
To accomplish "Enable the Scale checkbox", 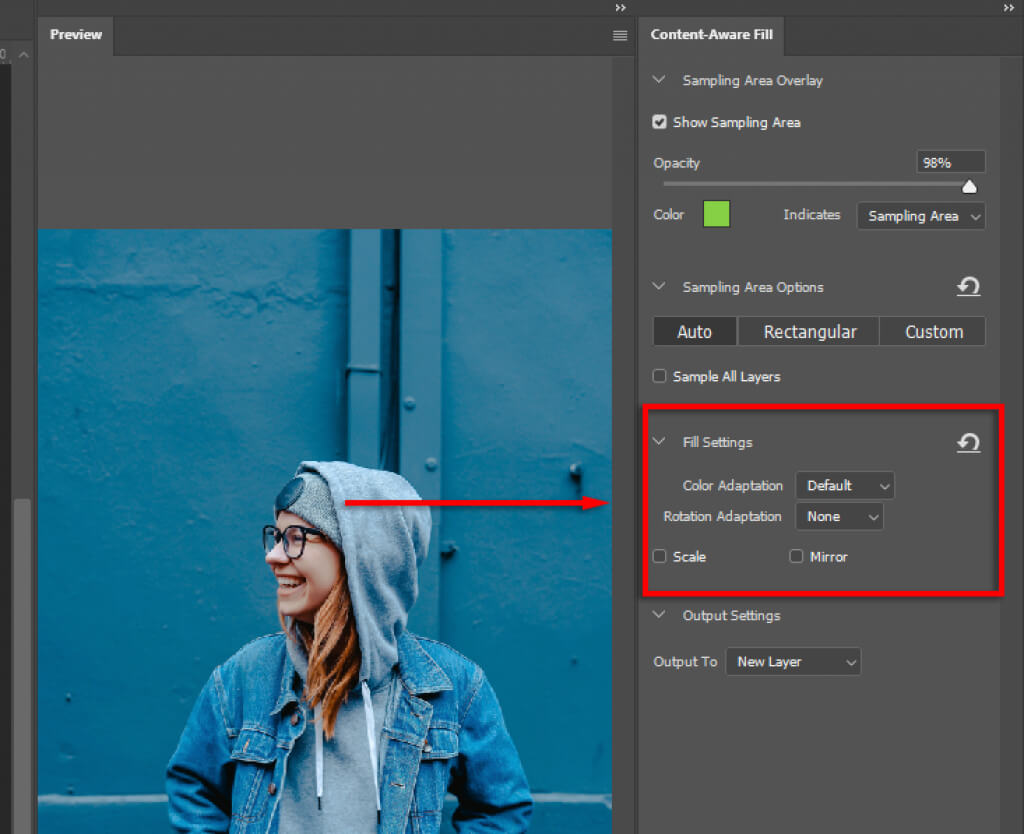I will point(660,557).
